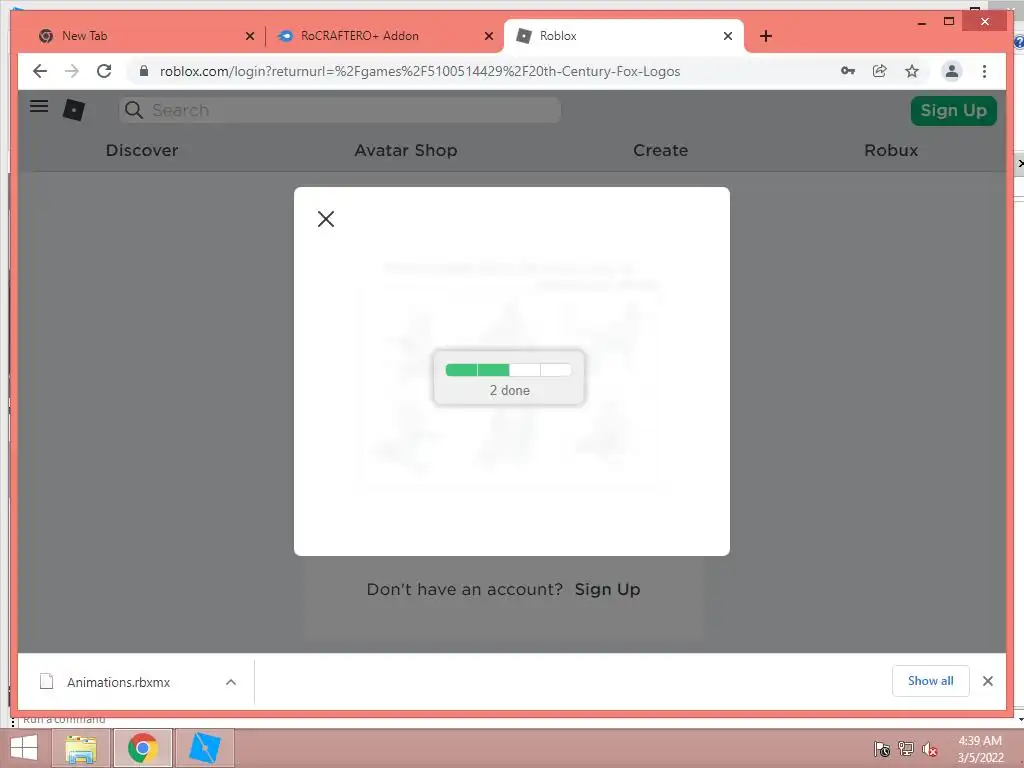1024x768 pixels.
Task: Open a new browser tab with plus
Action: point(766,36)
